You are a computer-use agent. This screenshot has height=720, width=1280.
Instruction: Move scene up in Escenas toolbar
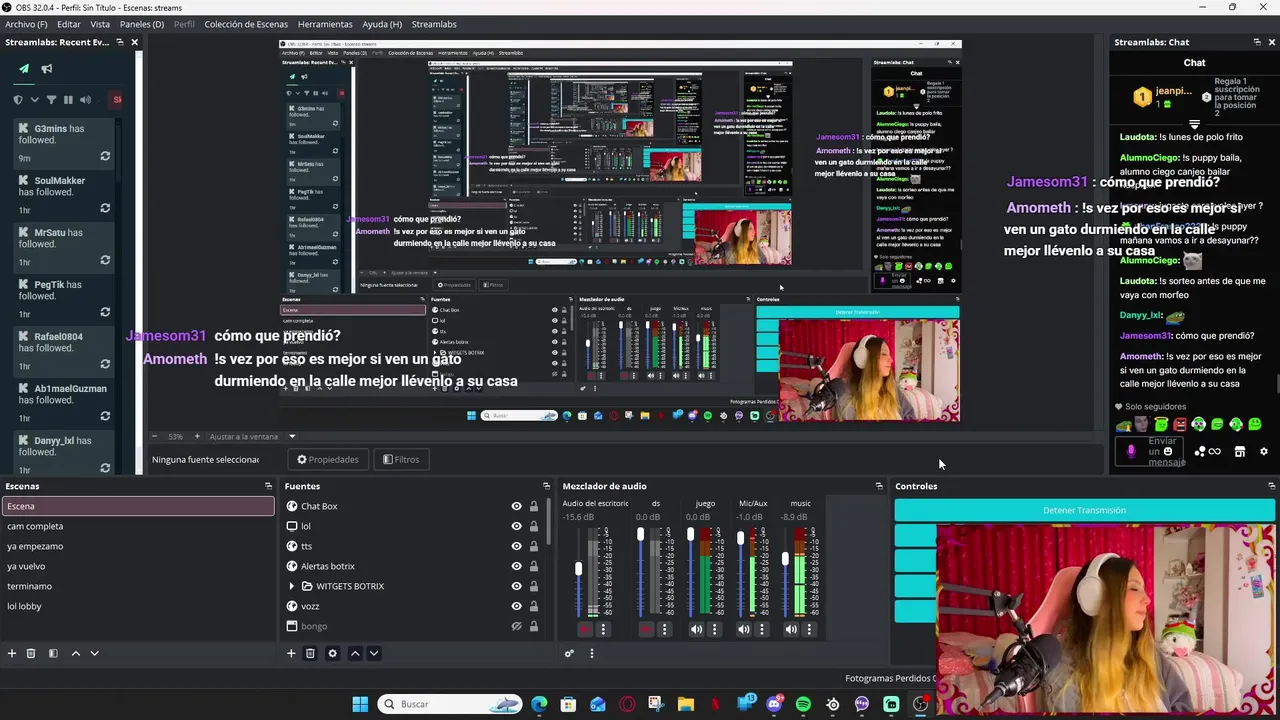(75, 653)
